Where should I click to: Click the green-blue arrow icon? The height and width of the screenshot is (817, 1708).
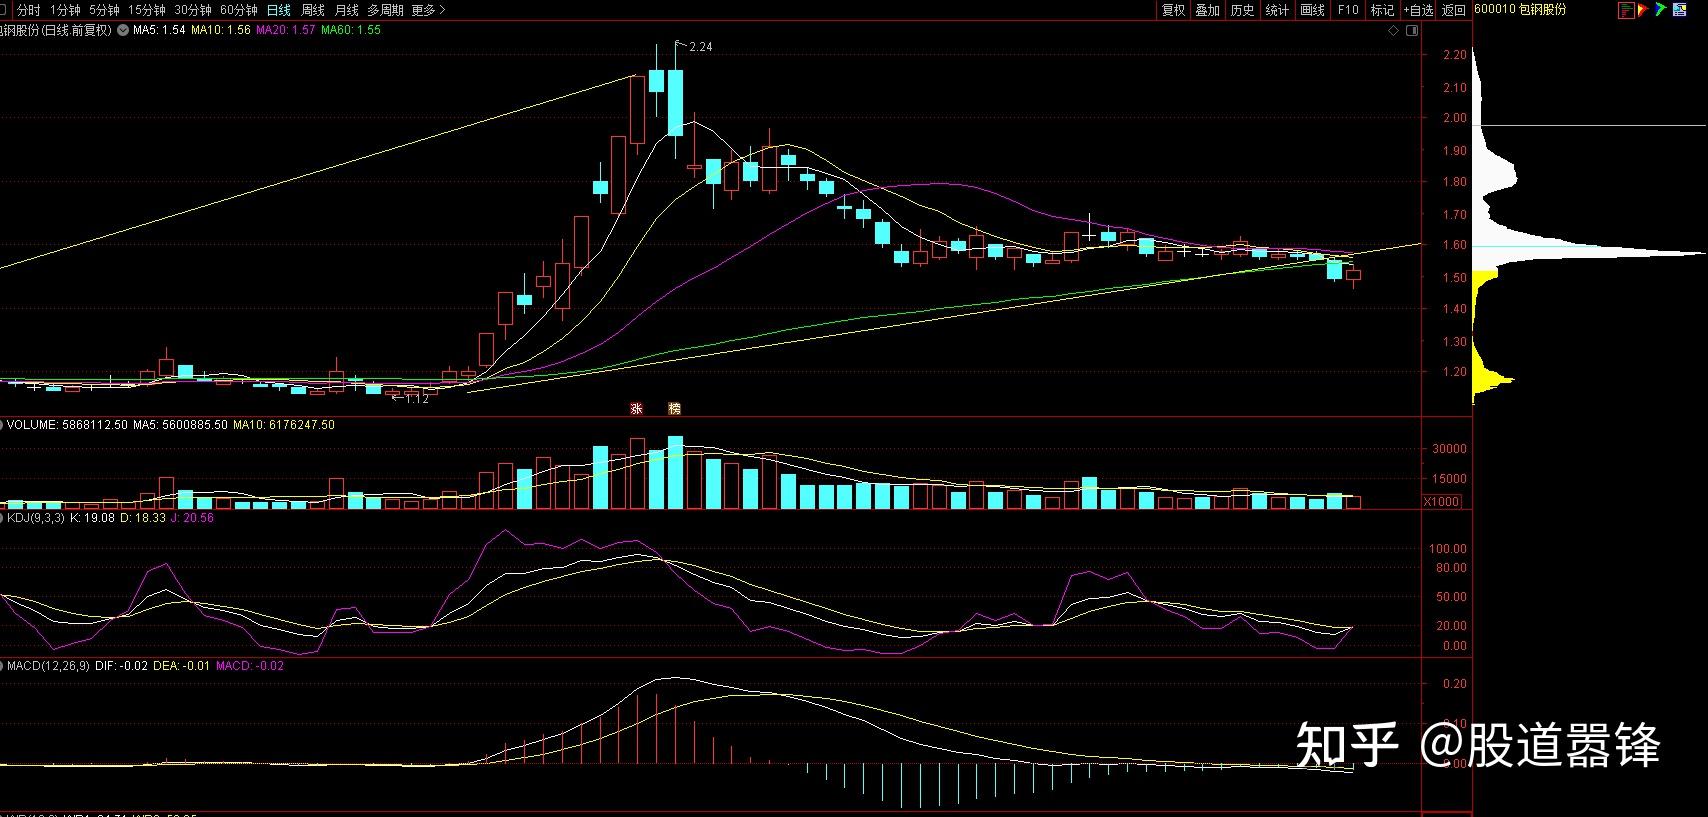pyautogui.click(x=1661, y=10)
